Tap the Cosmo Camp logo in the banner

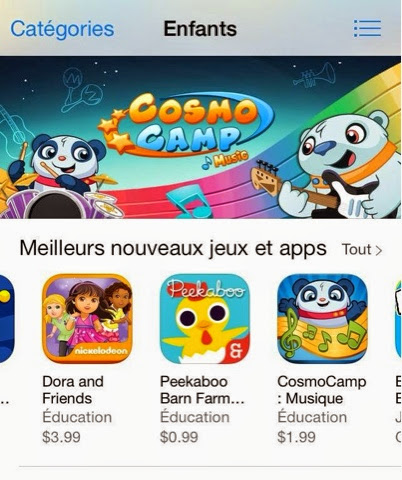coord(187,128)
